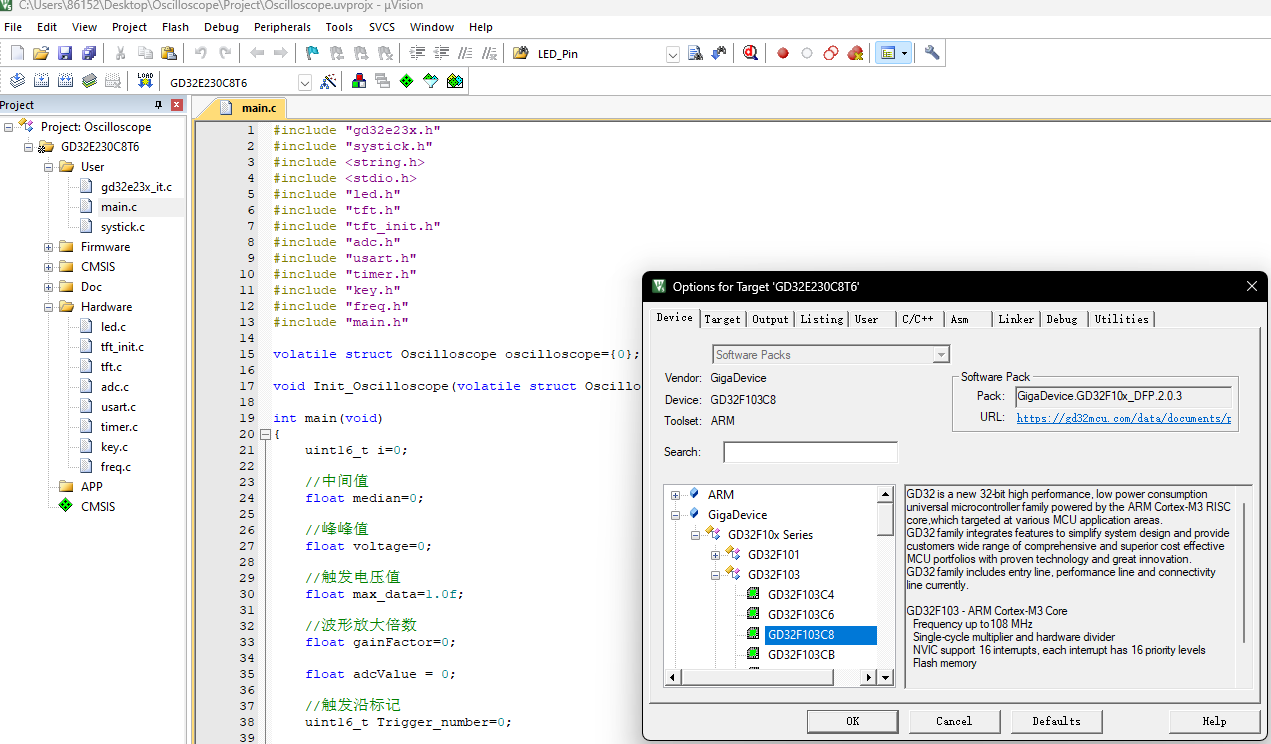Viewport: 1271px width, 744px height.
Task: Expand the GD32F101 device node
Action: tap(715, 555)
